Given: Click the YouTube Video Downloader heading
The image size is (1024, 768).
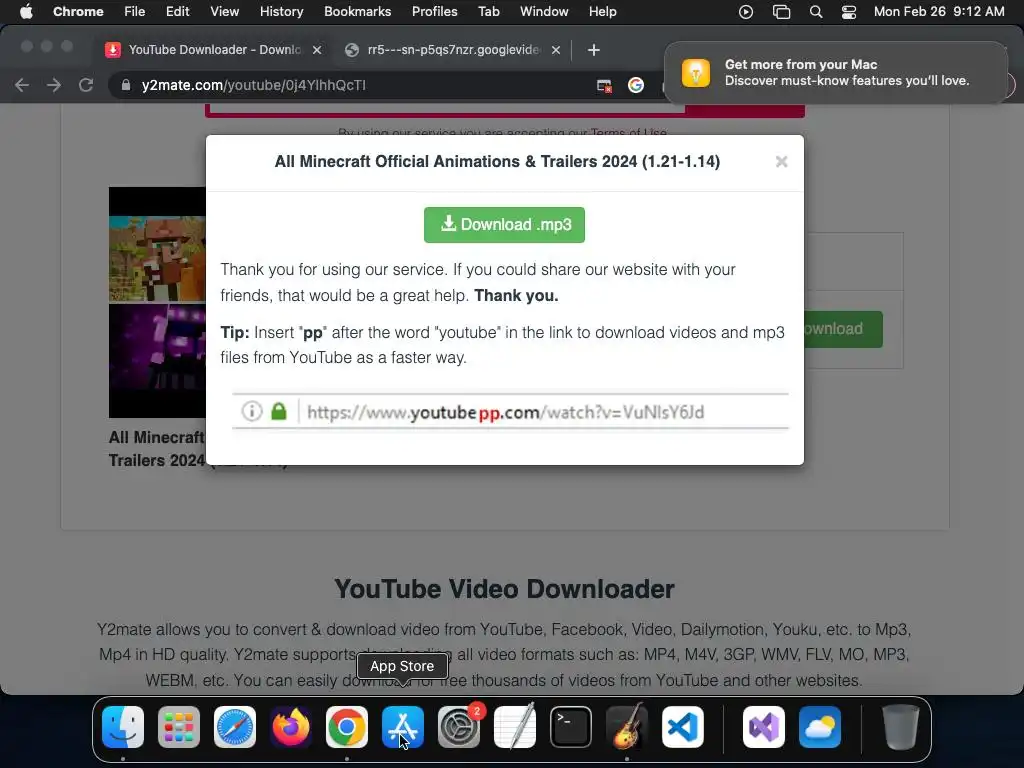Looking at the screenshot, I should click(x=504, y=588).
